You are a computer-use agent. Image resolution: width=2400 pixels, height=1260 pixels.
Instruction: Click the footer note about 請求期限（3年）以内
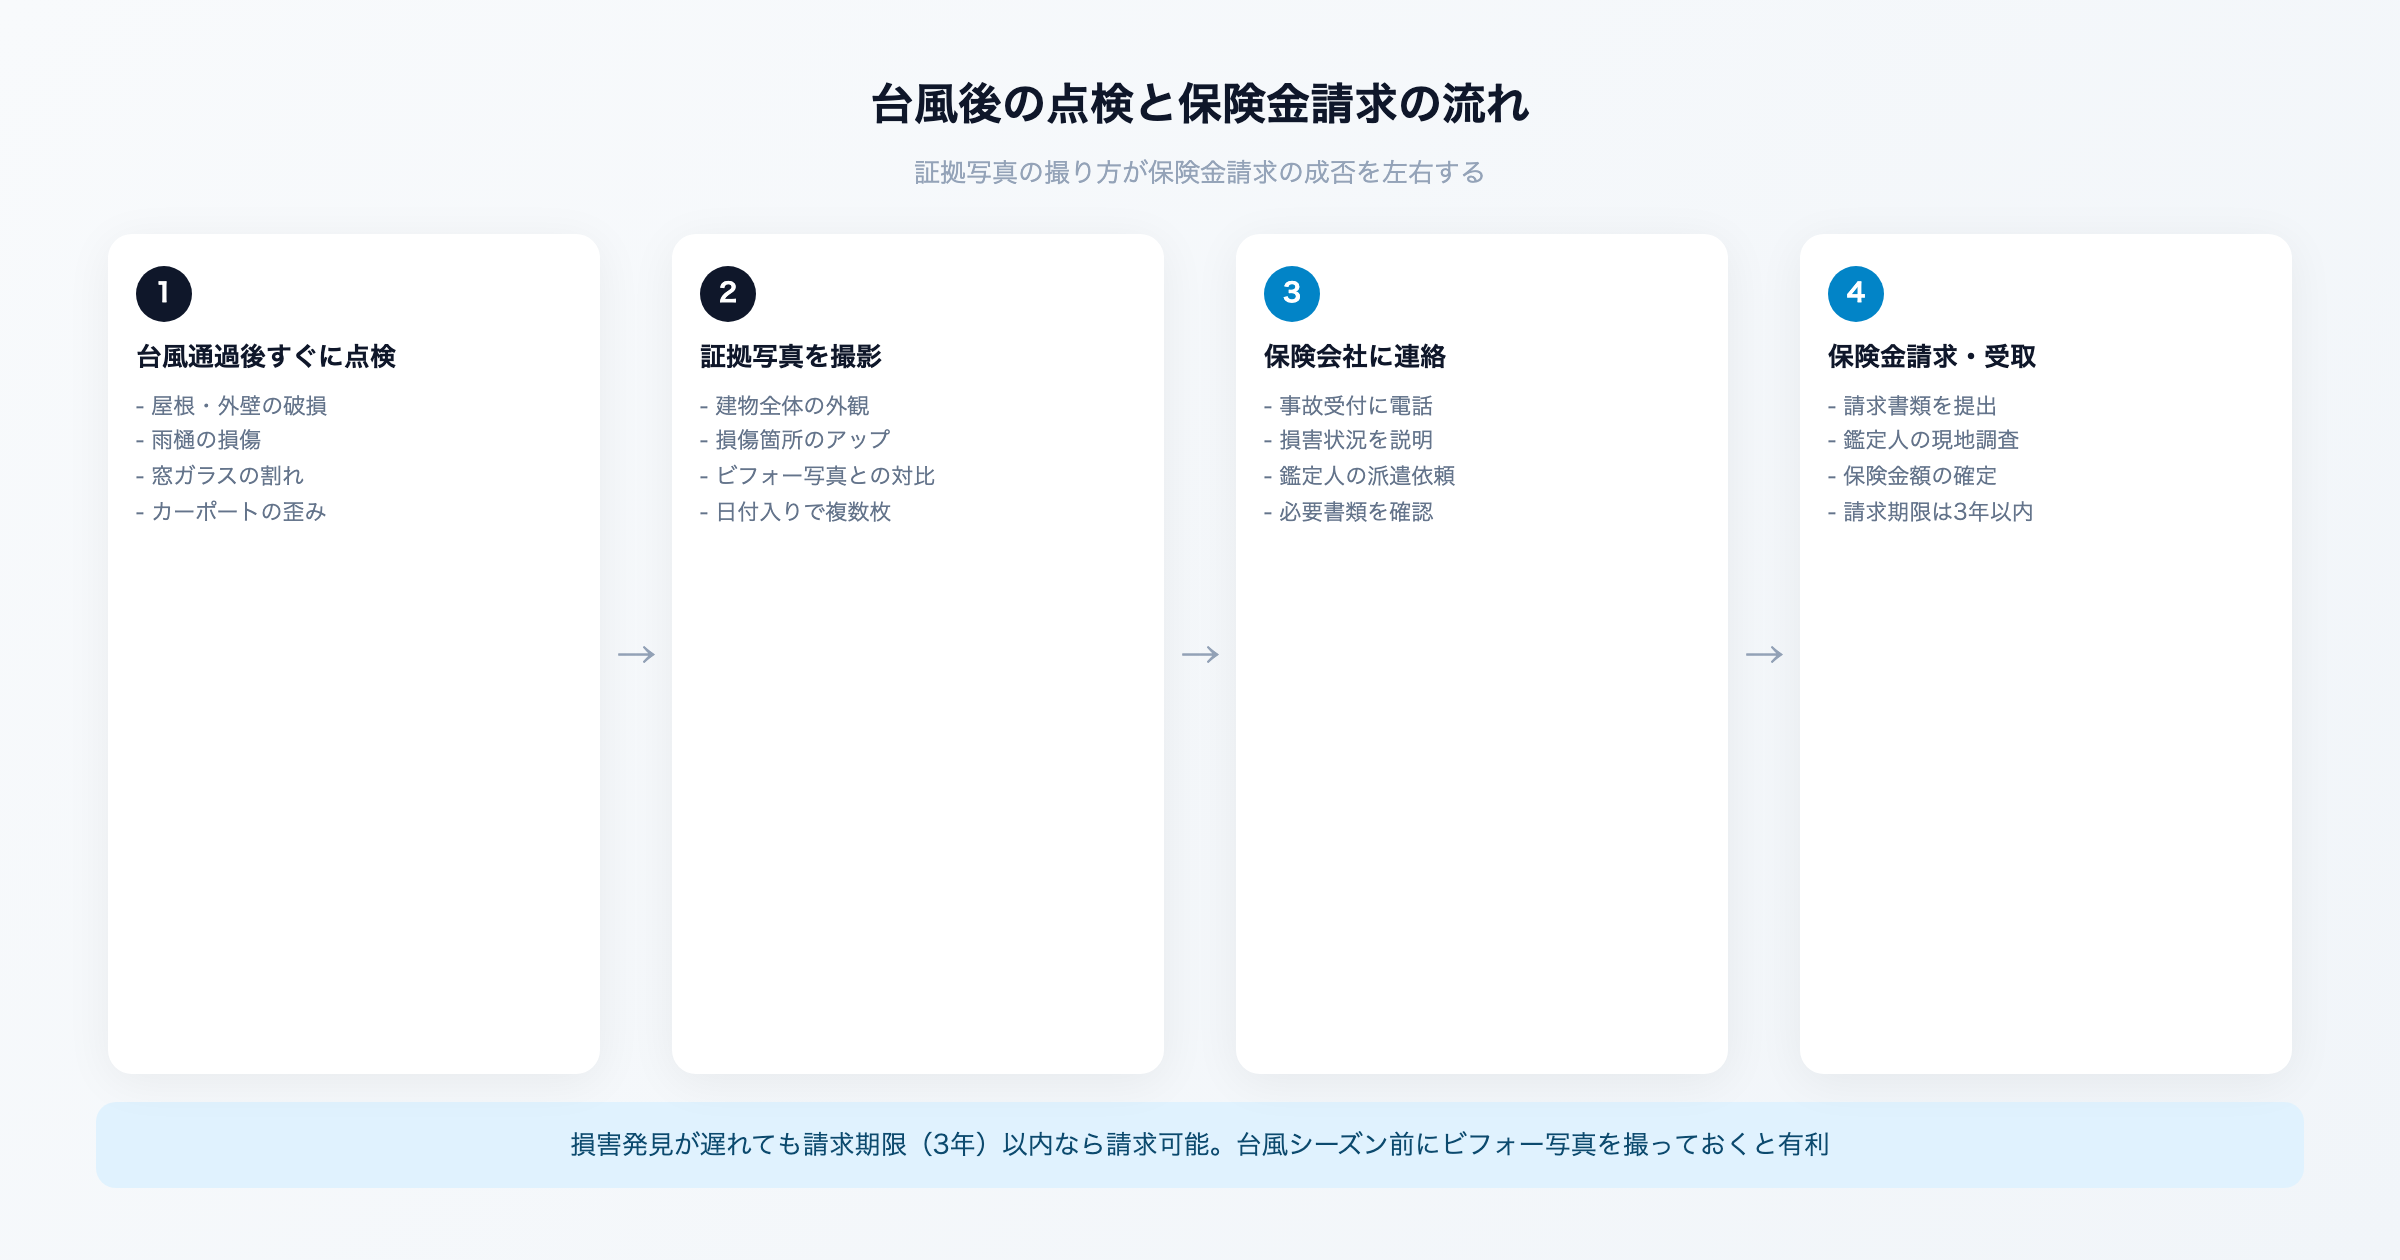pos(1200,1145)
